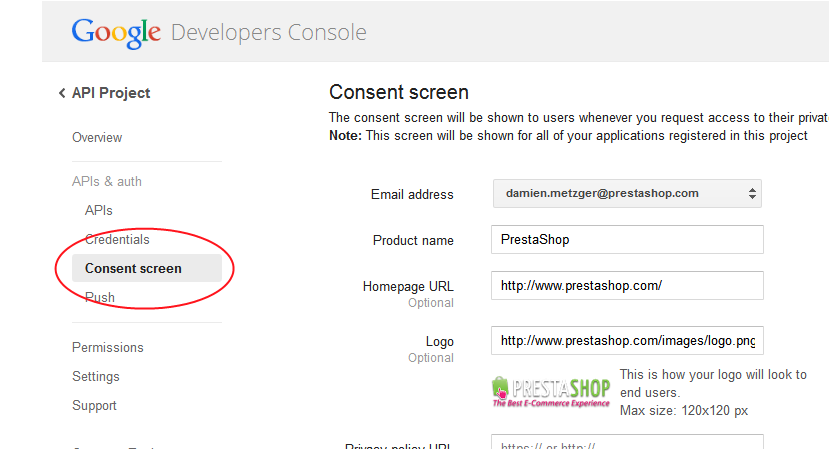
Task: Go back using API Project chevron arrow
Action: coord(62,93)
